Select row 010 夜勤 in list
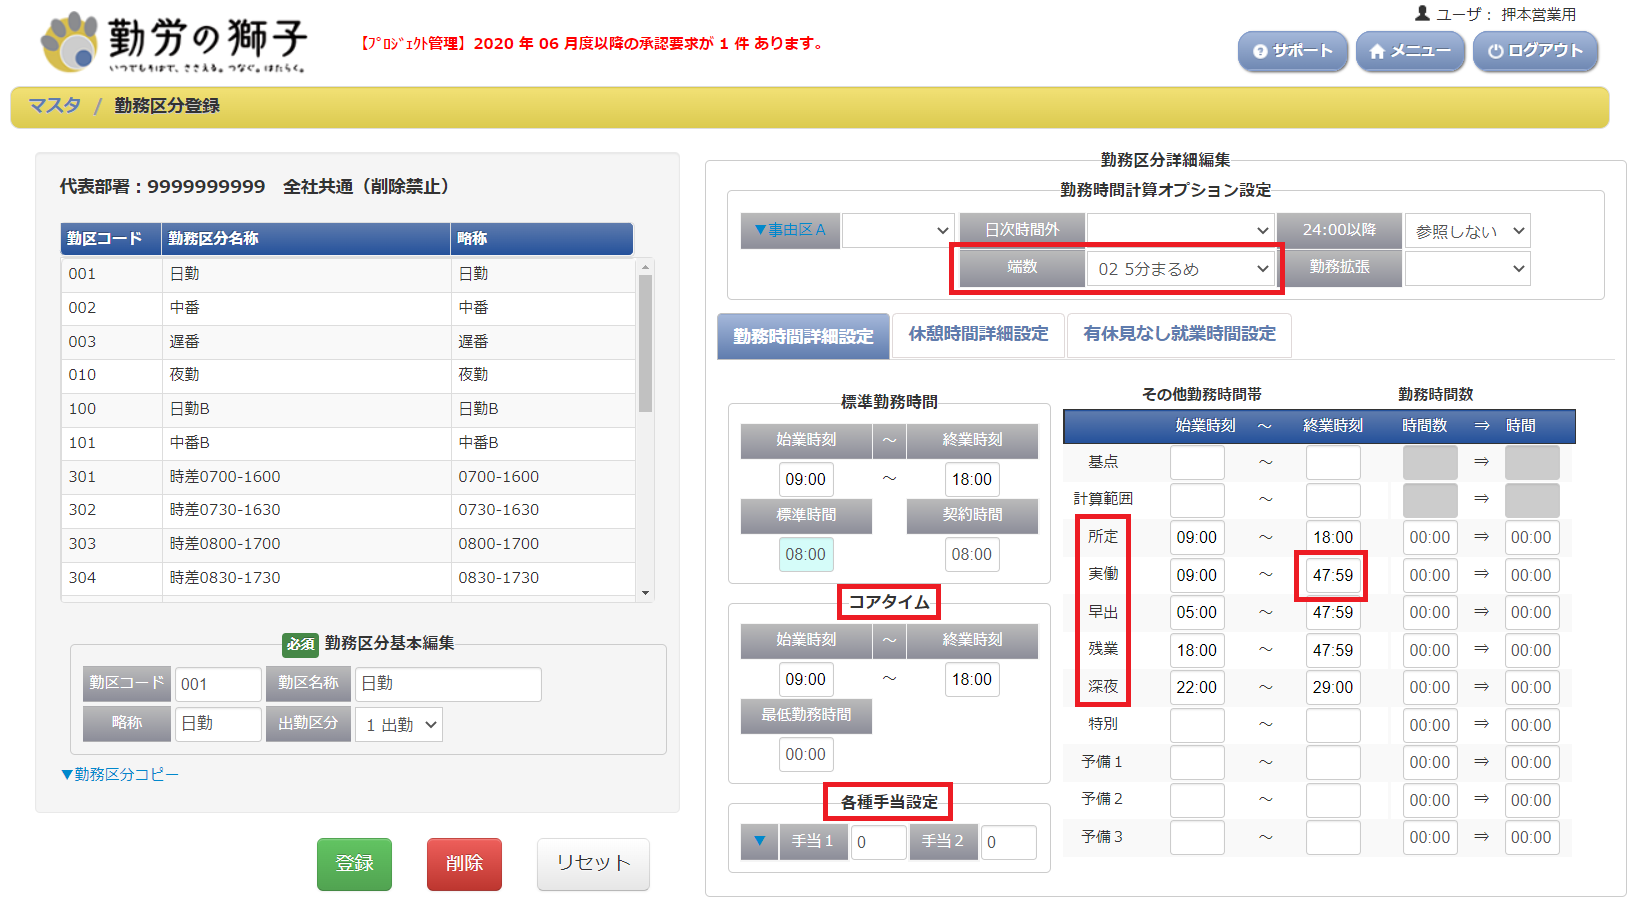The width and height of the screenshot is (1651, 904). coord(348,375)
